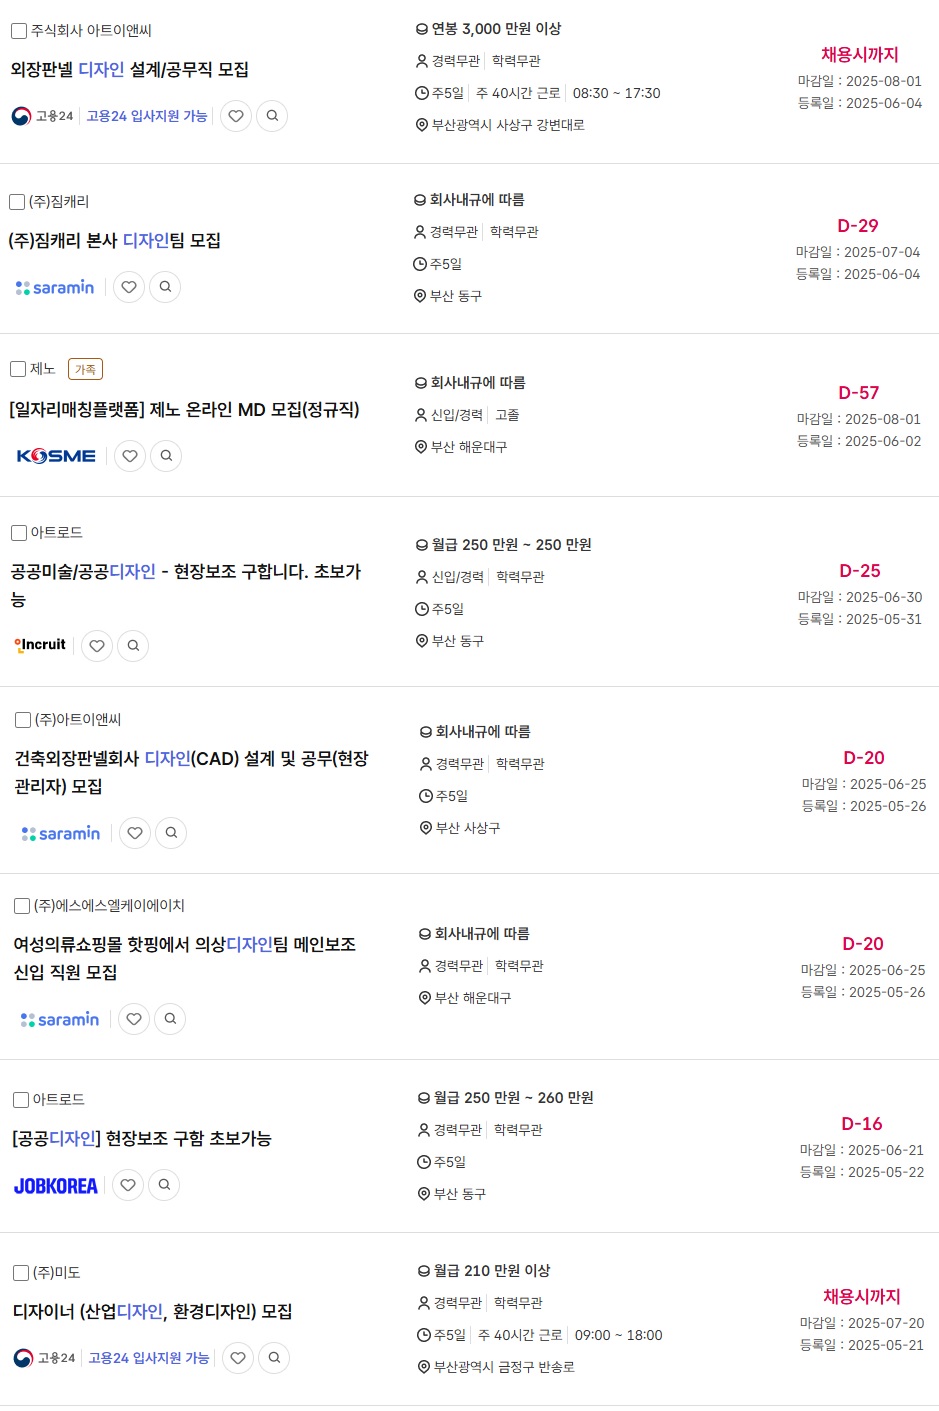939x1411 pixels.
Task: Check the 주식회사 아트이앤씨 checkbox
Action: (19, 31)
